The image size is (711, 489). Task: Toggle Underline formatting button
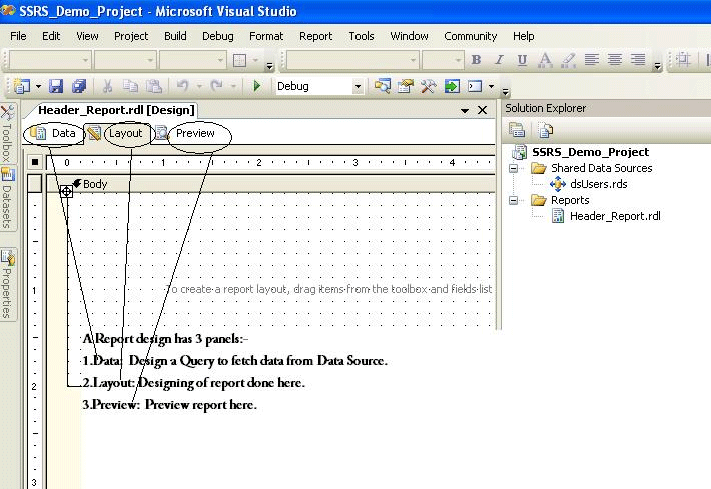point(522,59)
